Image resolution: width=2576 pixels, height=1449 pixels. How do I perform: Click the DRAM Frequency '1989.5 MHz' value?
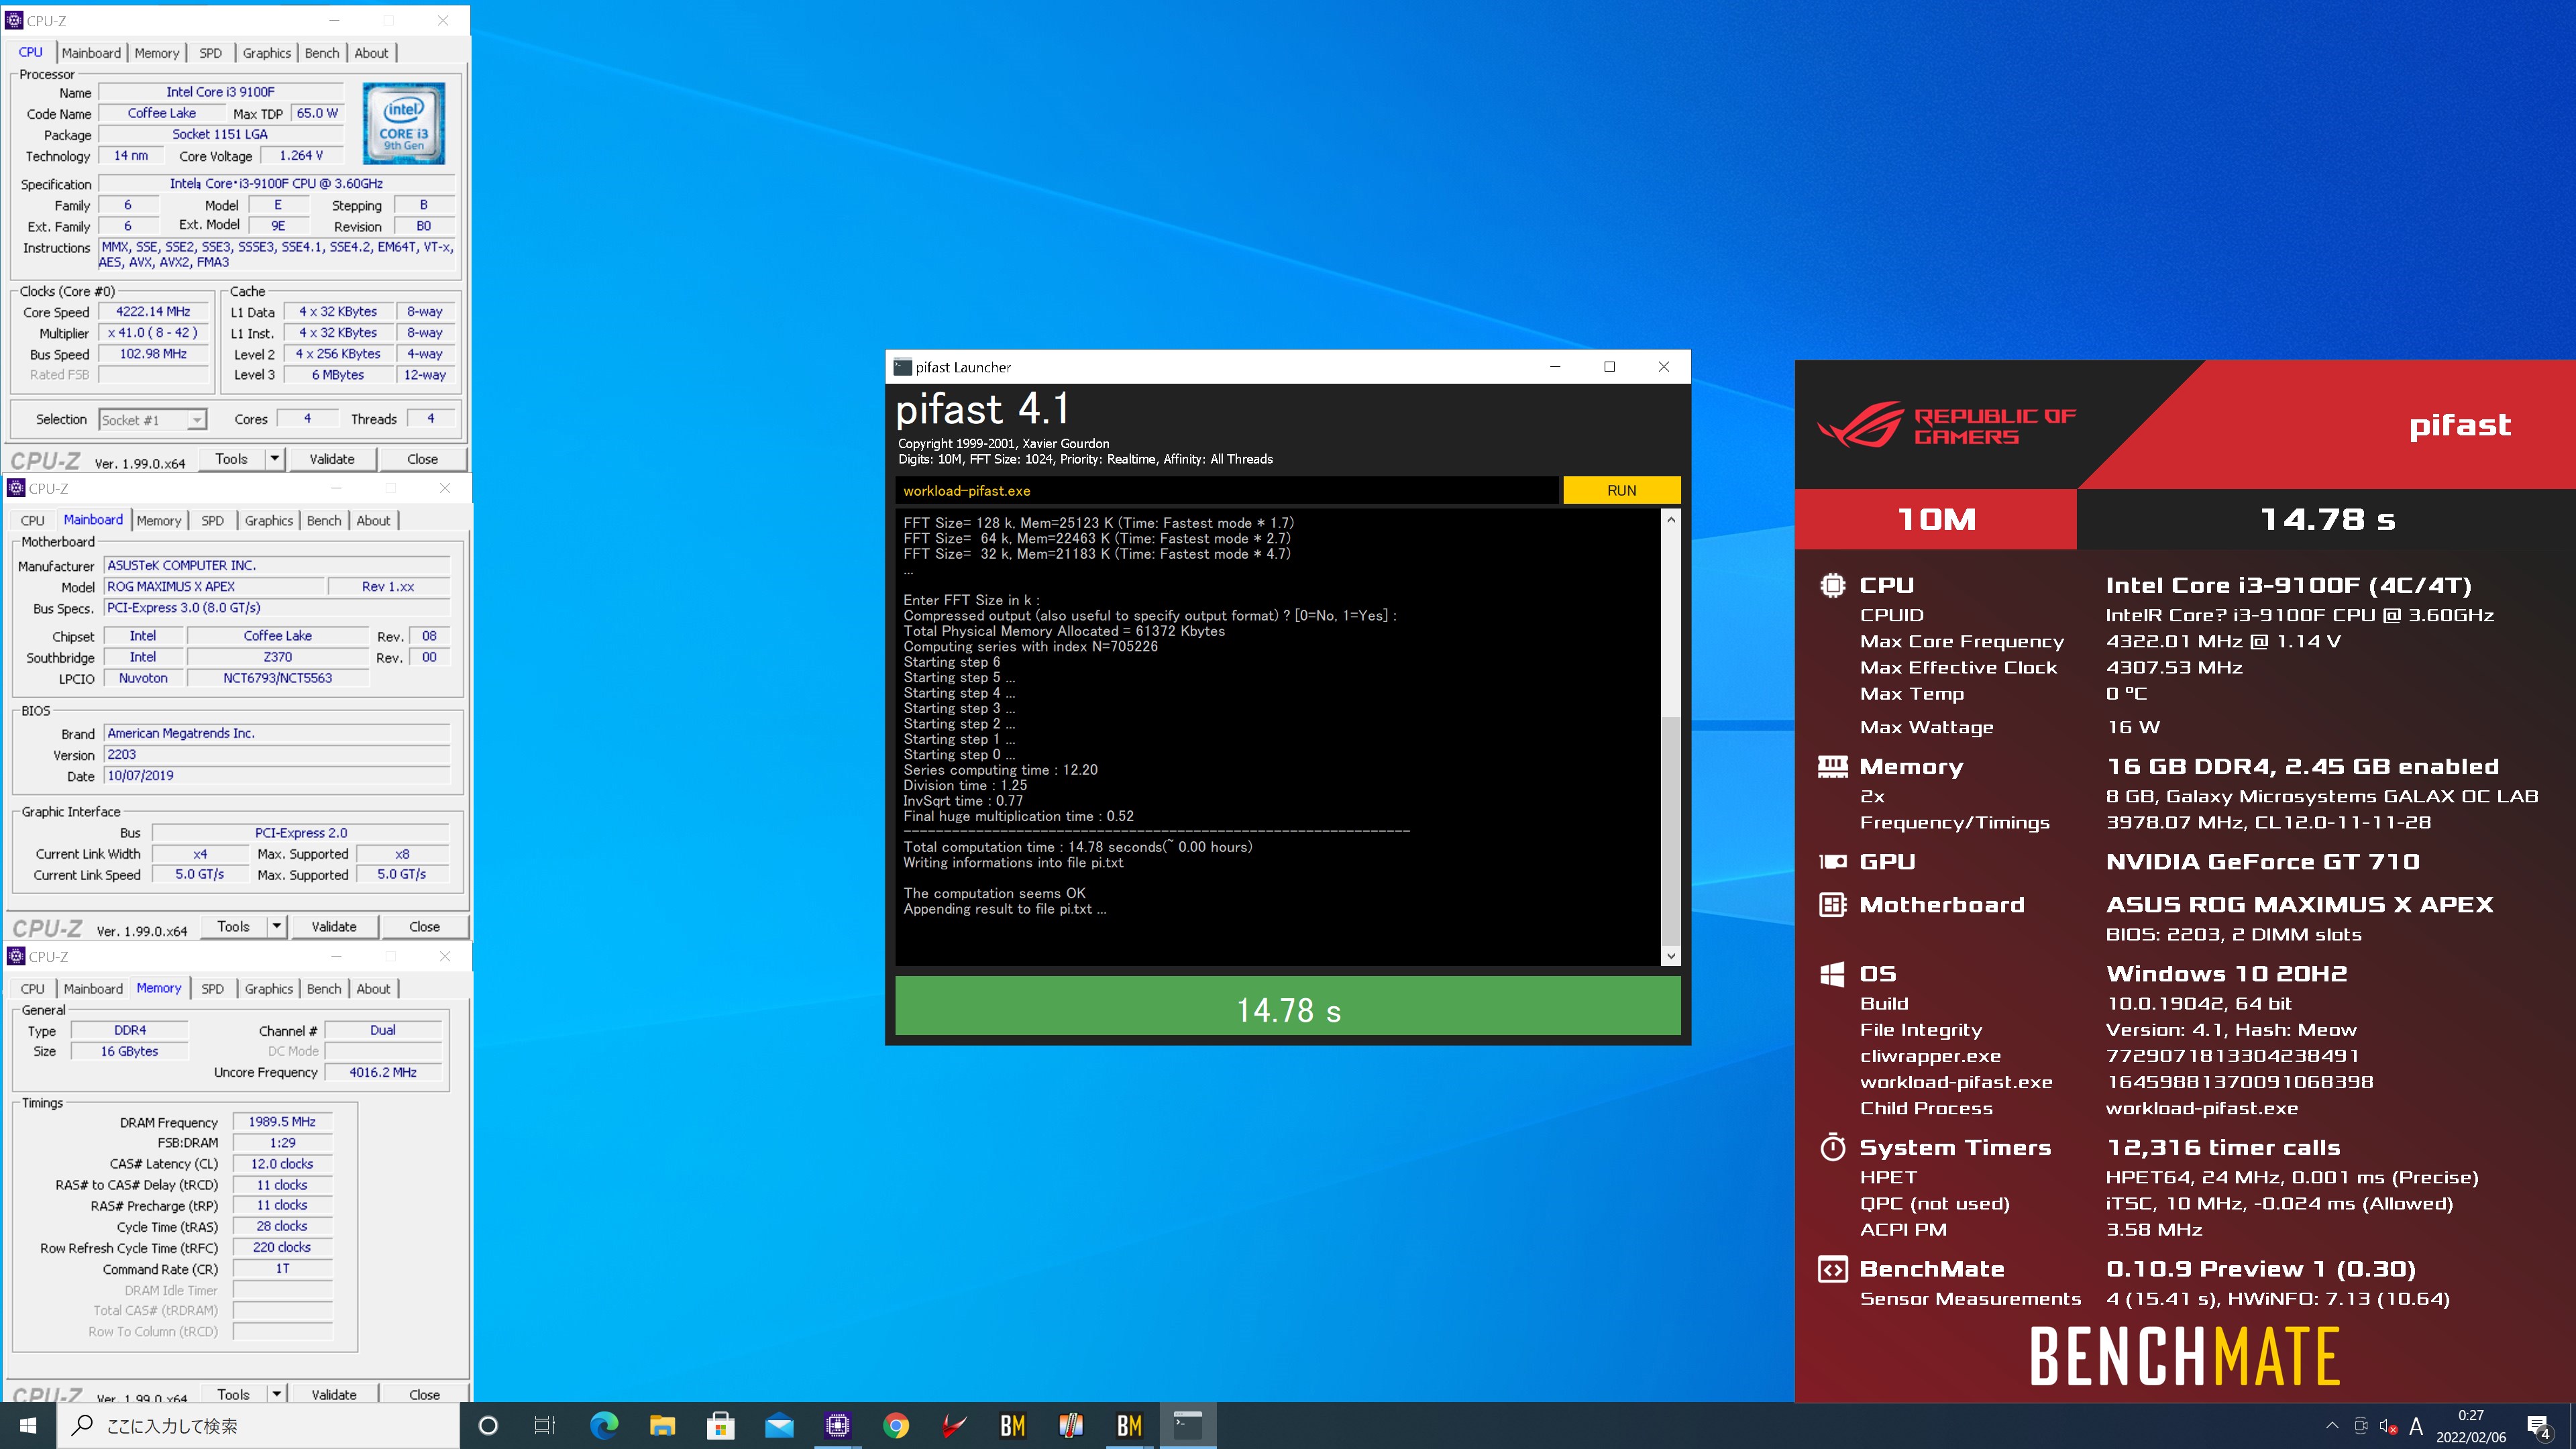(x=282, y=1121)
